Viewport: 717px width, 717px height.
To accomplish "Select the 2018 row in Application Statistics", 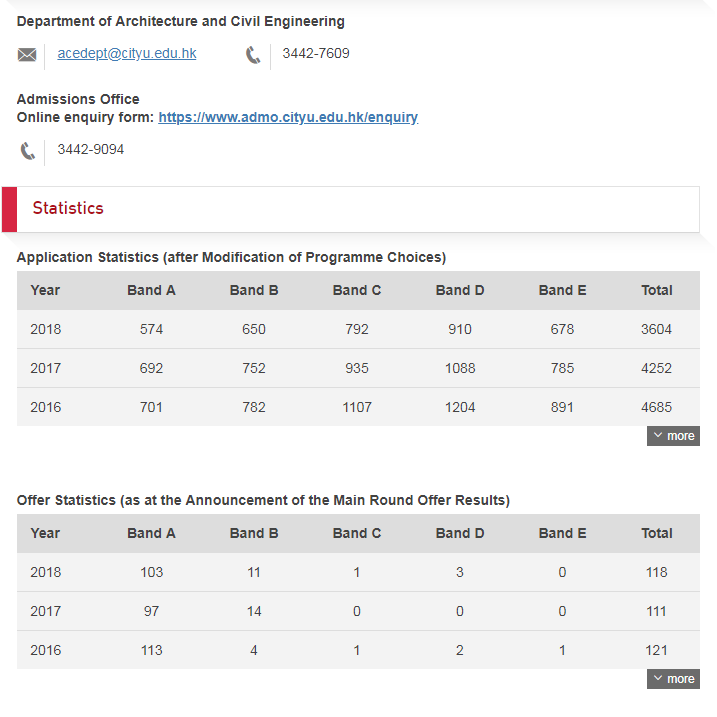I will coord(358,329).
